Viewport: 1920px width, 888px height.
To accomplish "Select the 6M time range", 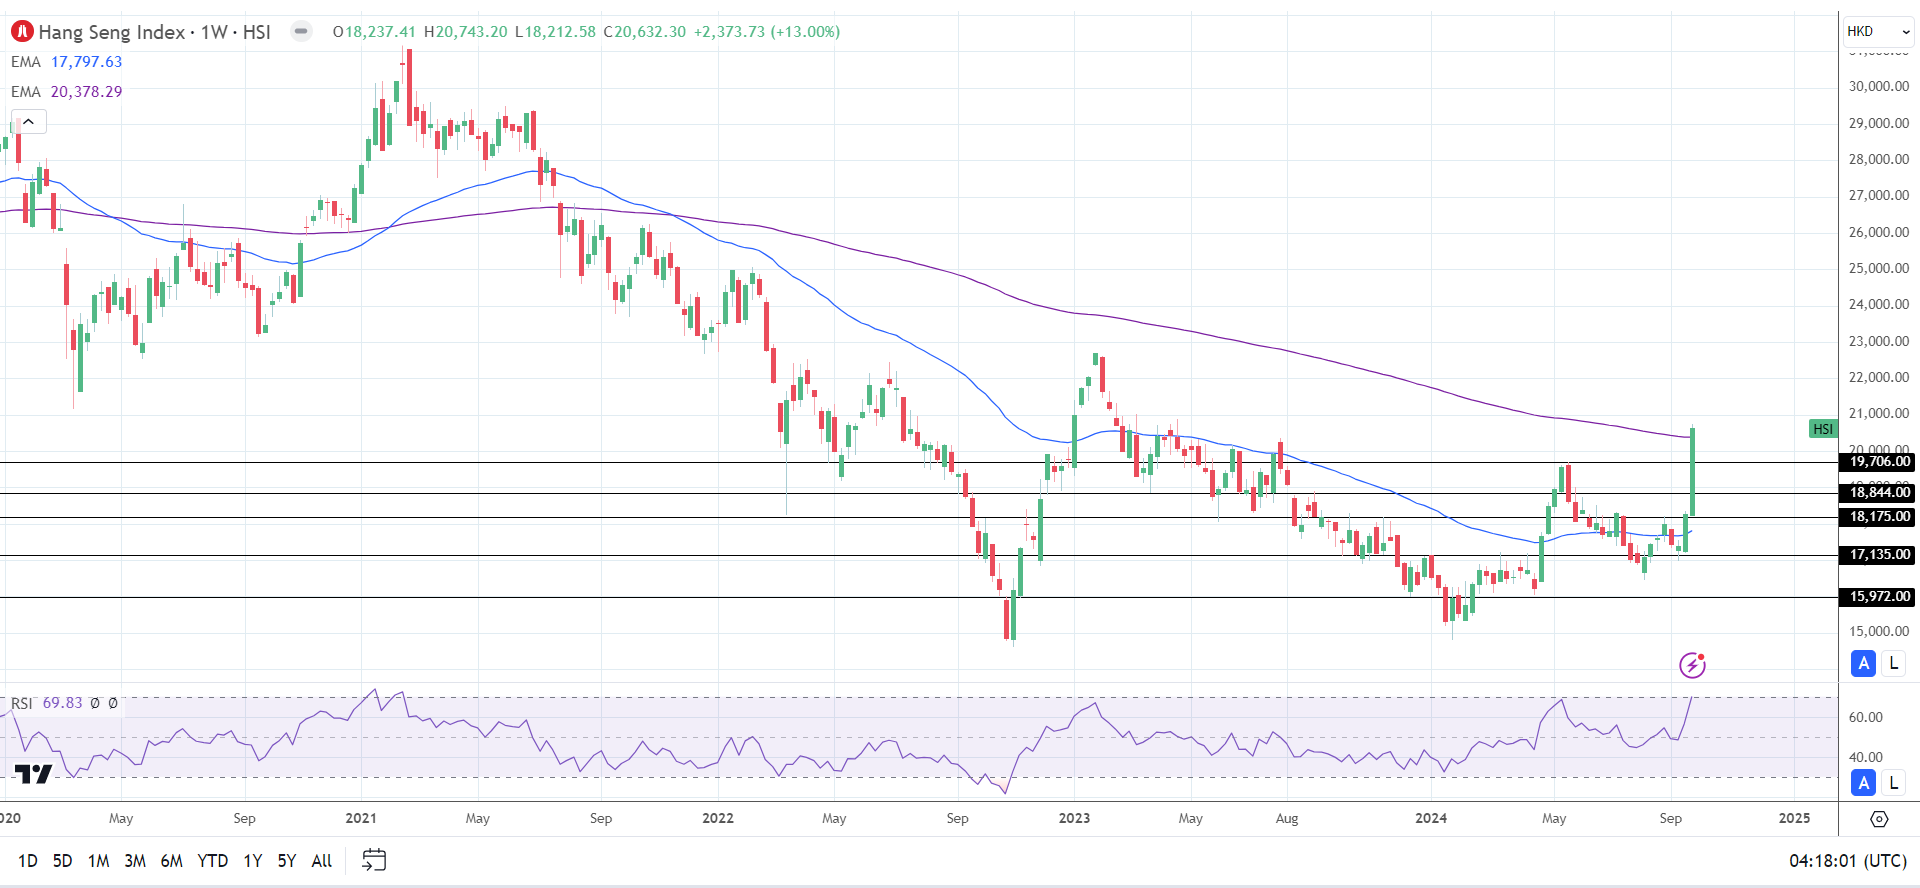I will coord(172,861).
